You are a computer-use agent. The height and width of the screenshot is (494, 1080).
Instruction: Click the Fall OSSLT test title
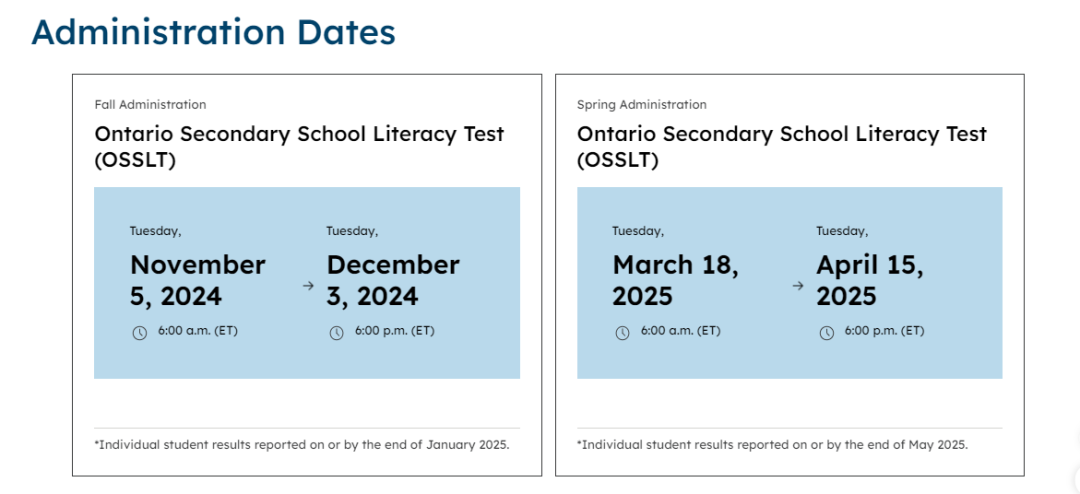299,146
